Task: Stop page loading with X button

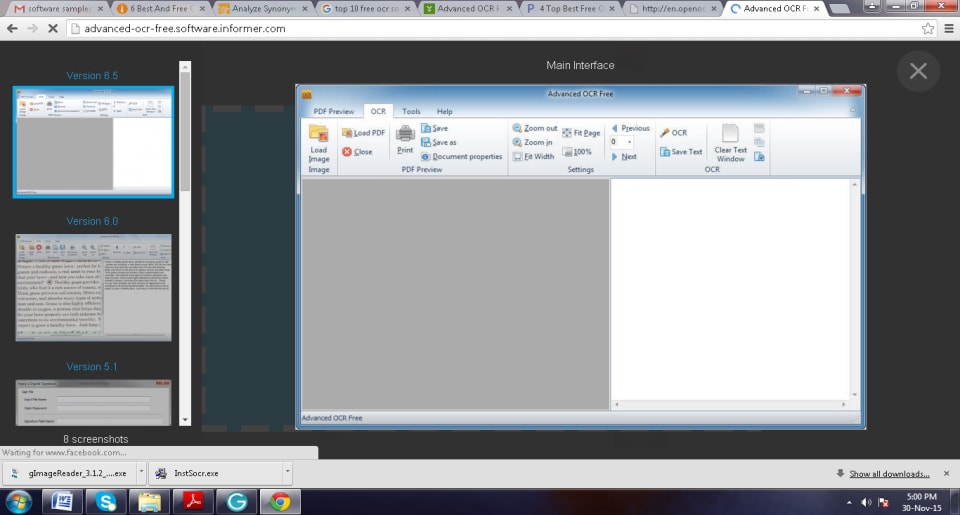Action: pos(53,28)
